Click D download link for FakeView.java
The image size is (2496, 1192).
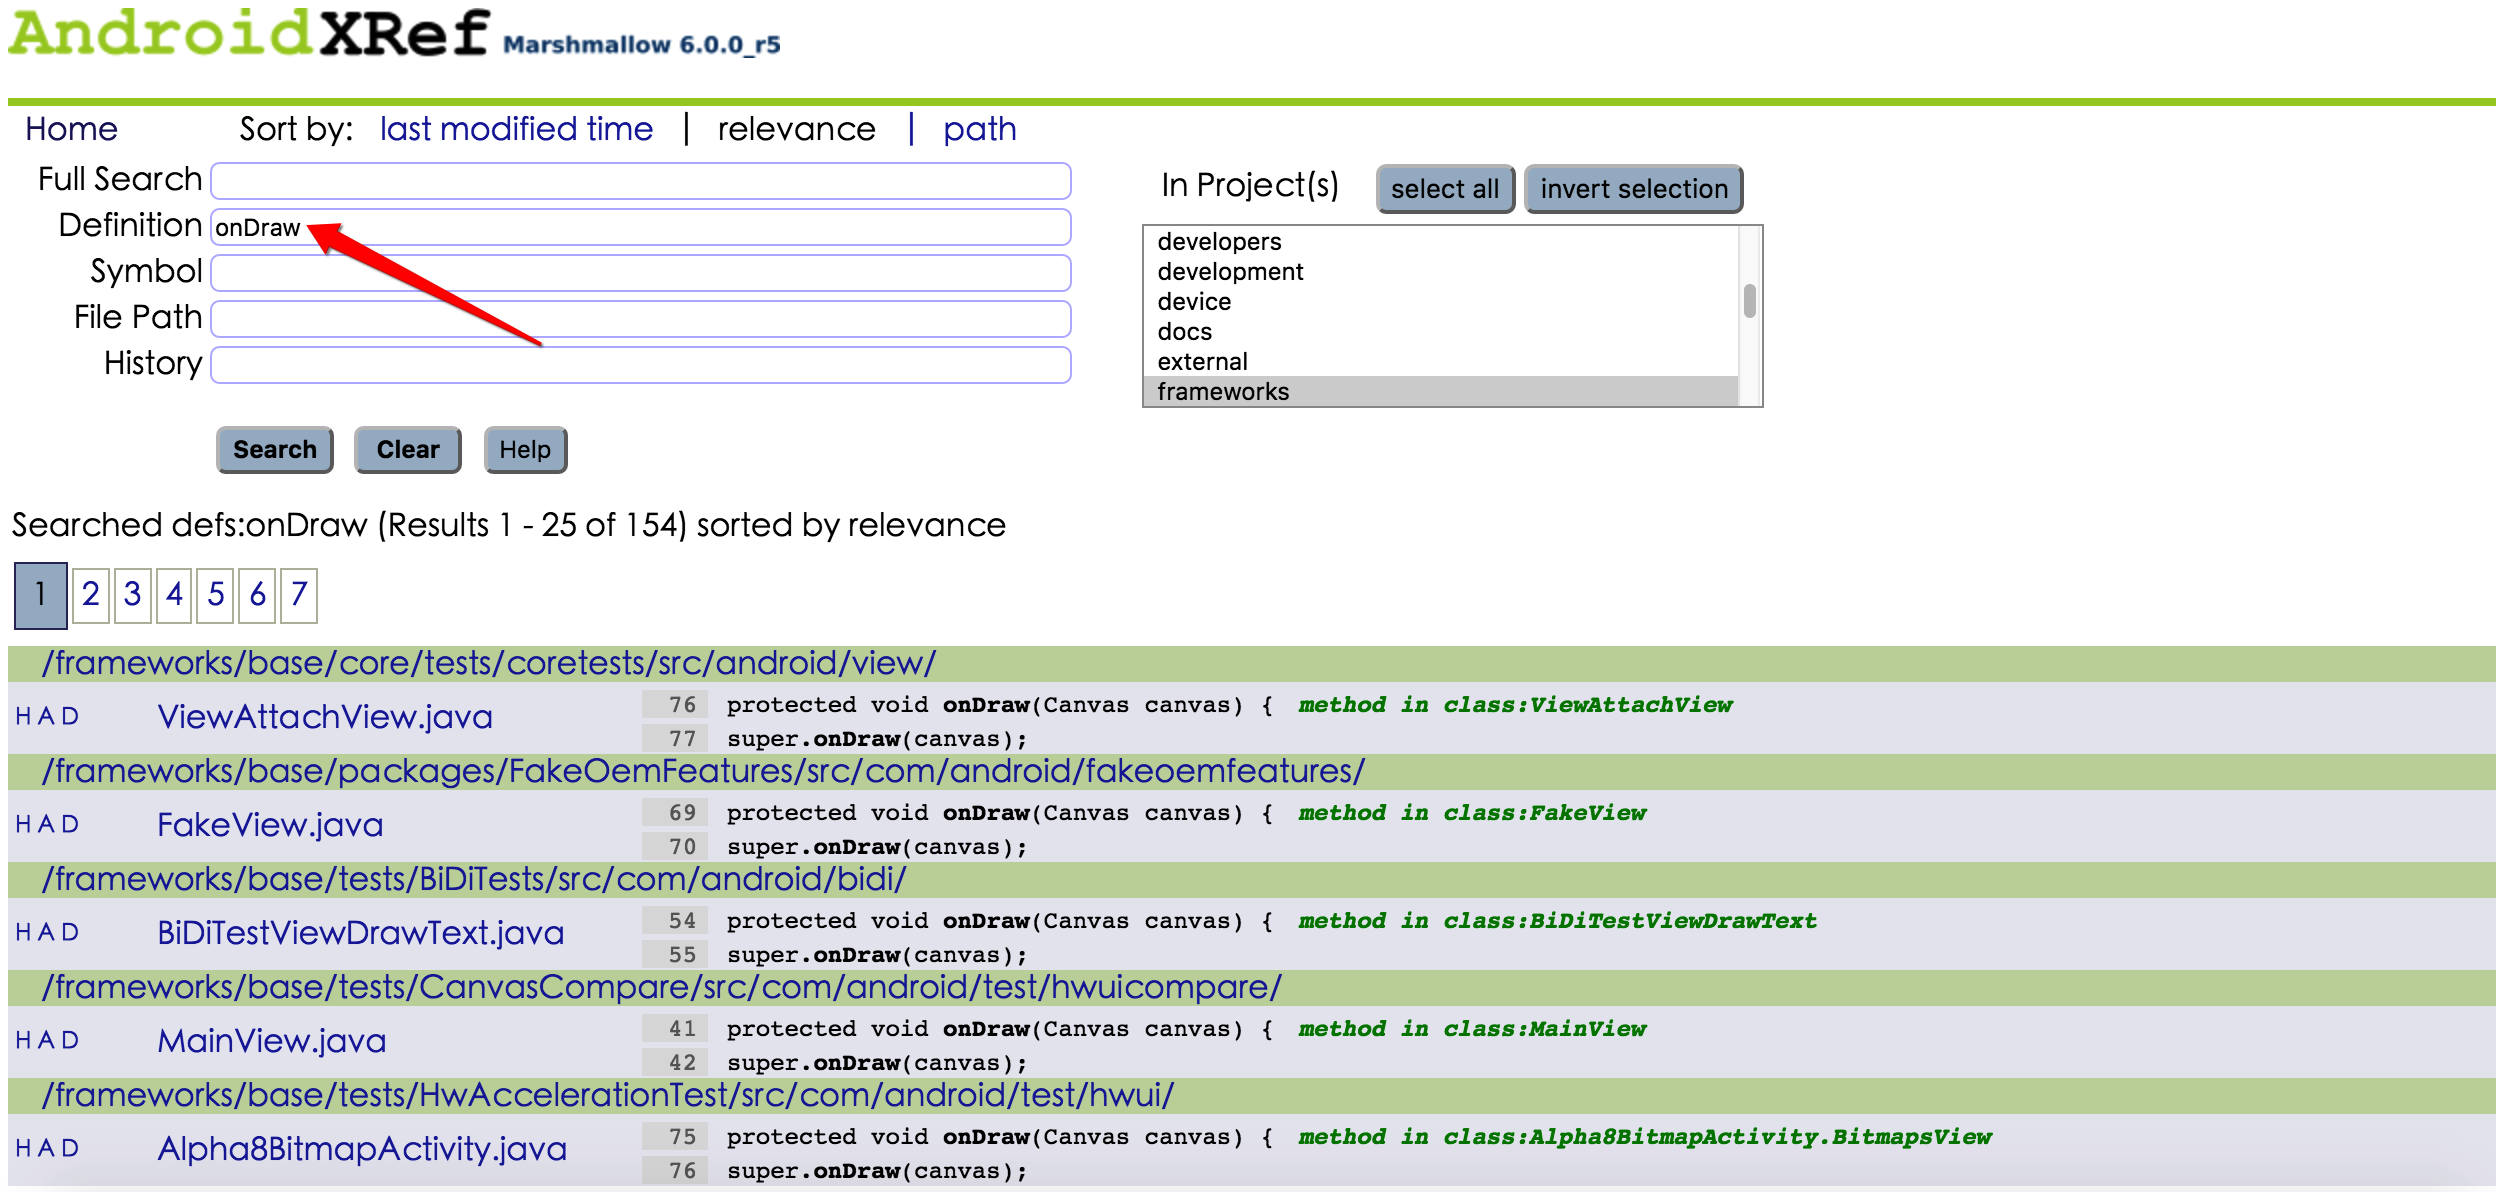tap(70, 825)
